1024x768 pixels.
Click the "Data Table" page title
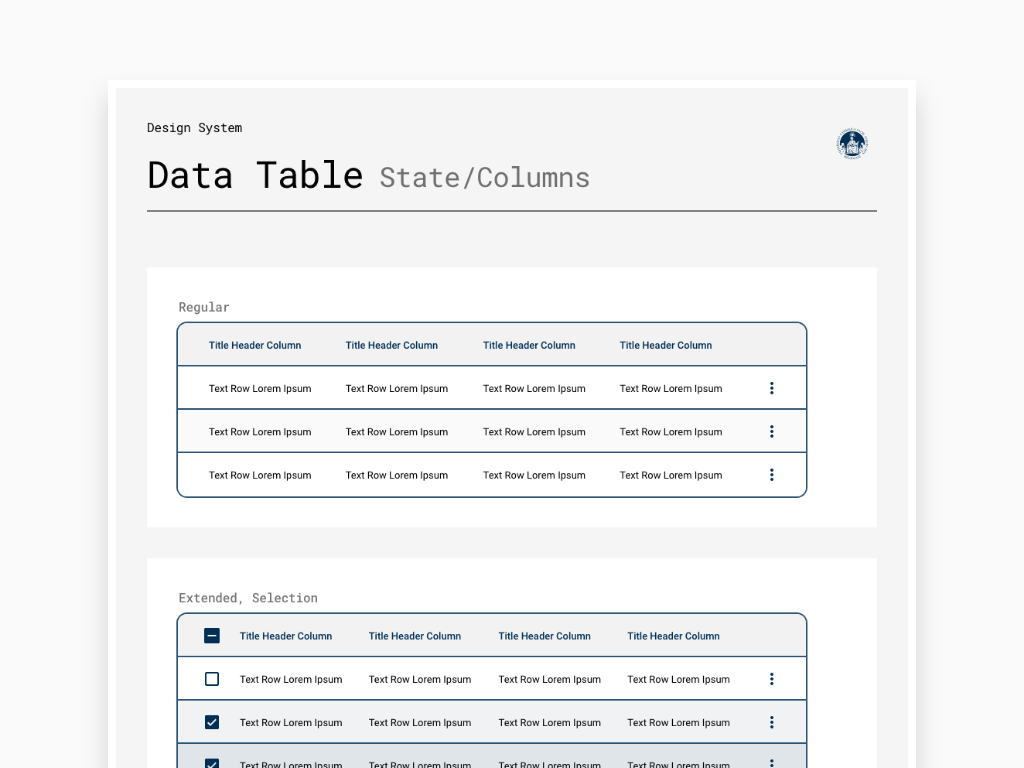point(255,175)
